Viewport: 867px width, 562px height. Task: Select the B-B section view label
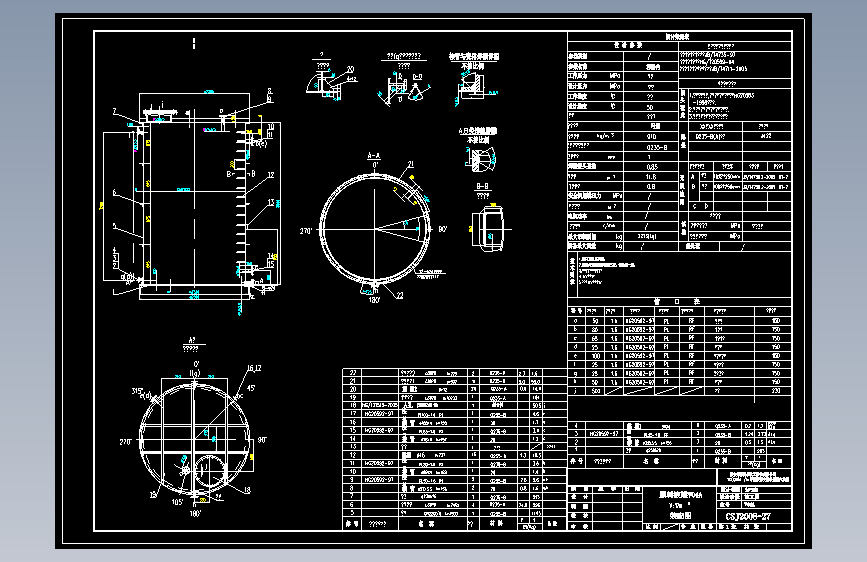(x=482, y=187)
